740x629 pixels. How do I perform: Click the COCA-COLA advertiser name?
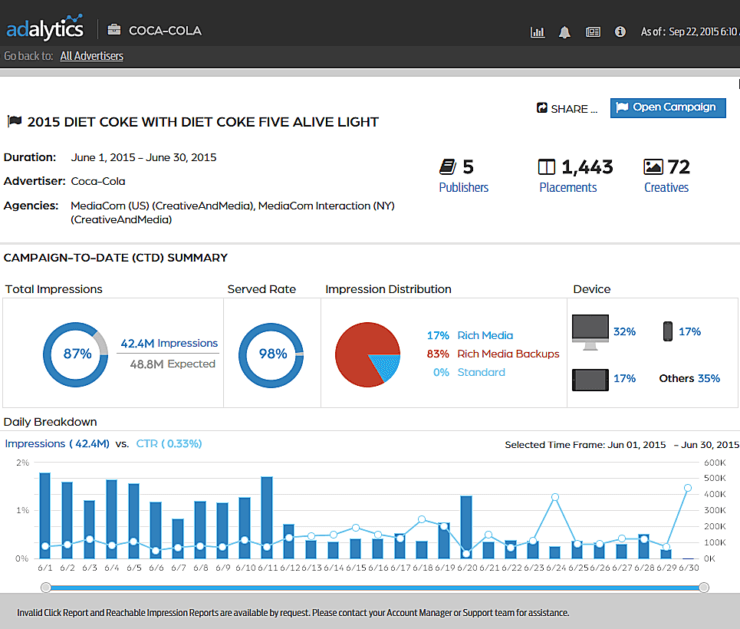coord(165,31)
